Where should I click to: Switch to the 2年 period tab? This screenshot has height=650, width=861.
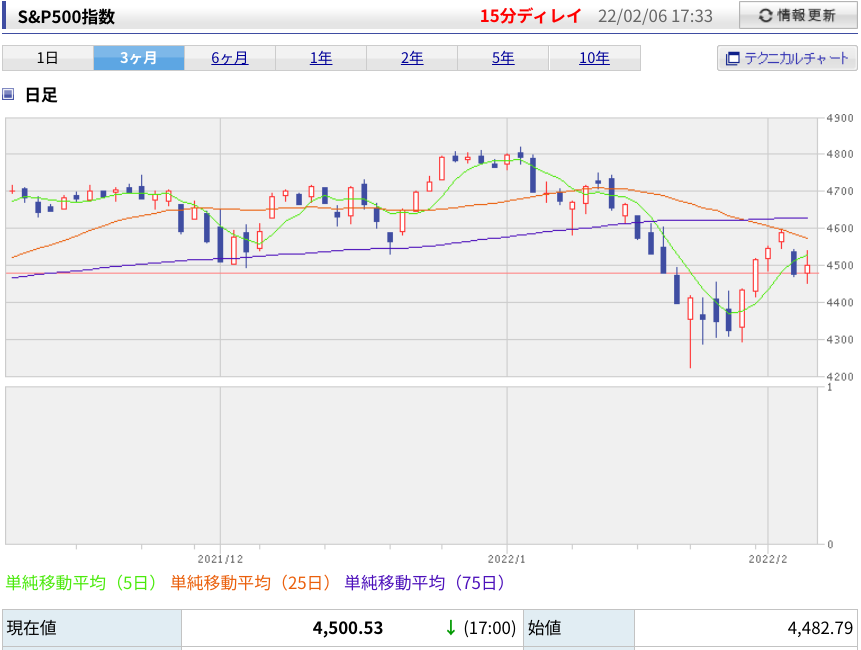pos(412,58)
